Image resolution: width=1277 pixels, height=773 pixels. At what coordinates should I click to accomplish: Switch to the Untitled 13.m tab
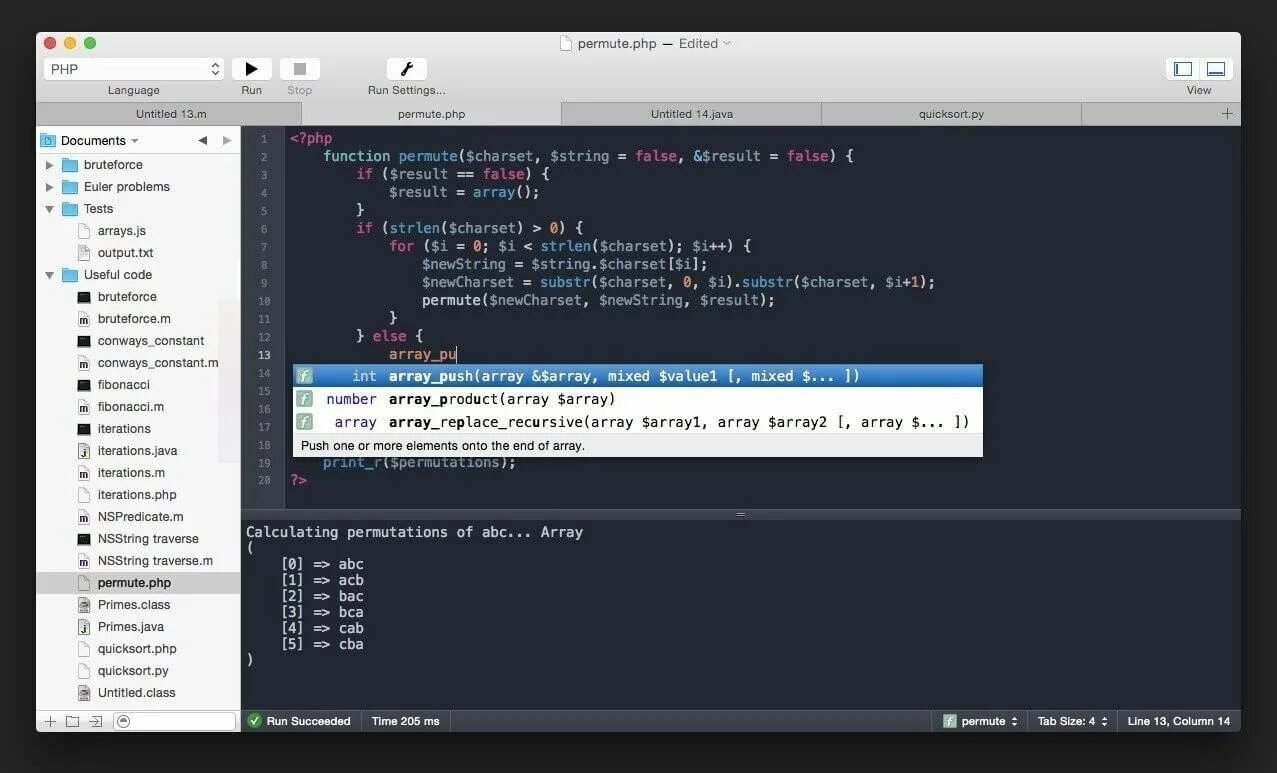tap(170, 114)
